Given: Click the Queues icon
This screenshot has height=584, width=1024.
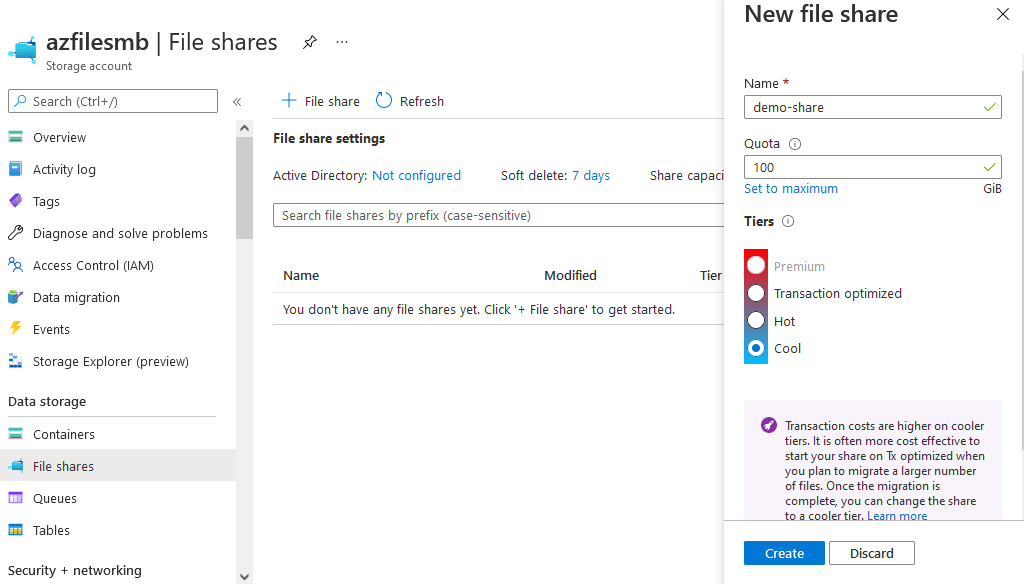Looking at the screenshot, I should pyautogui.click(x=16, y=498).
